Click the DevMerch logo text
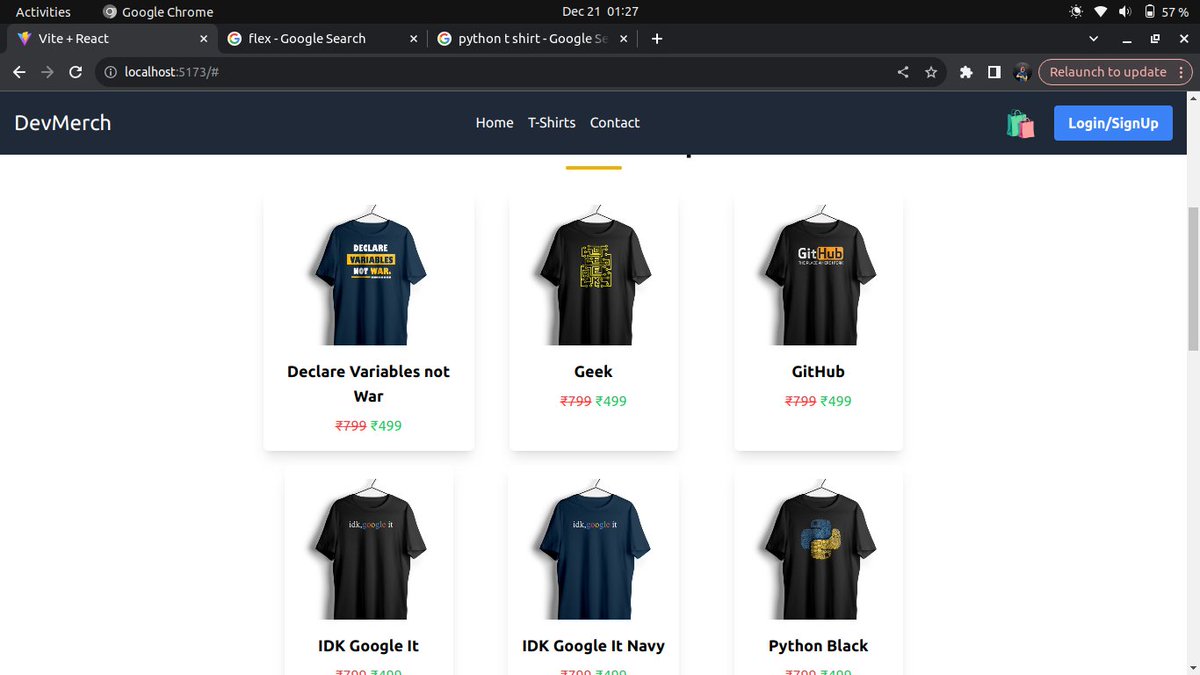Screen dimensions: 1200x675 point(63,122)
